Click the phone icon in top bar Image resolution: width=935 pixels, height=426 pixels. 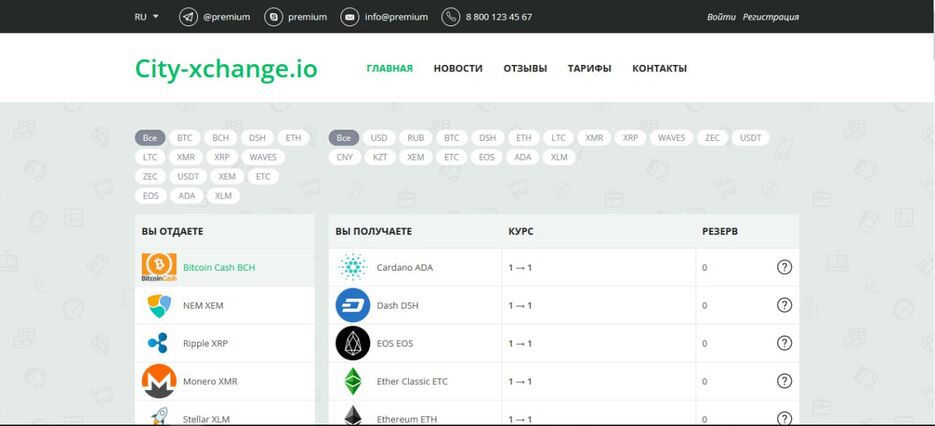(x=451, y=17)
